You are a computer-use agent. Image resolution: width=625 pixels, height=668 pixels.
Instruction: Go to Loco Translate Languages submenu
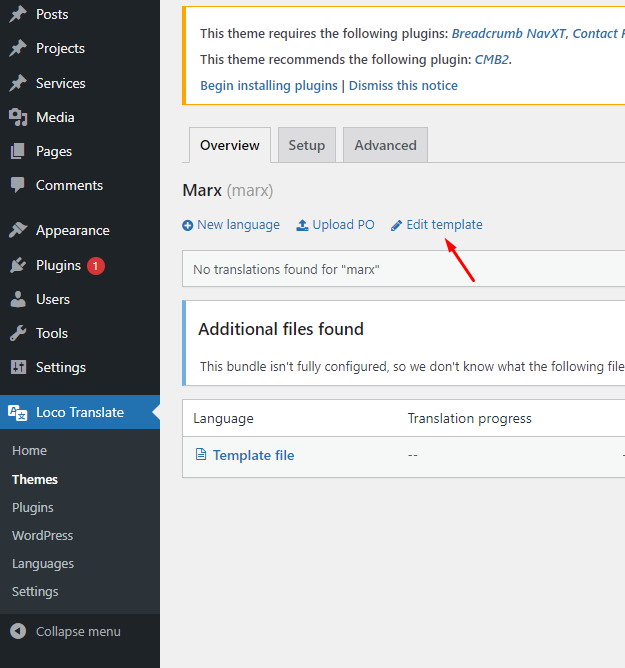coord(43,564)
